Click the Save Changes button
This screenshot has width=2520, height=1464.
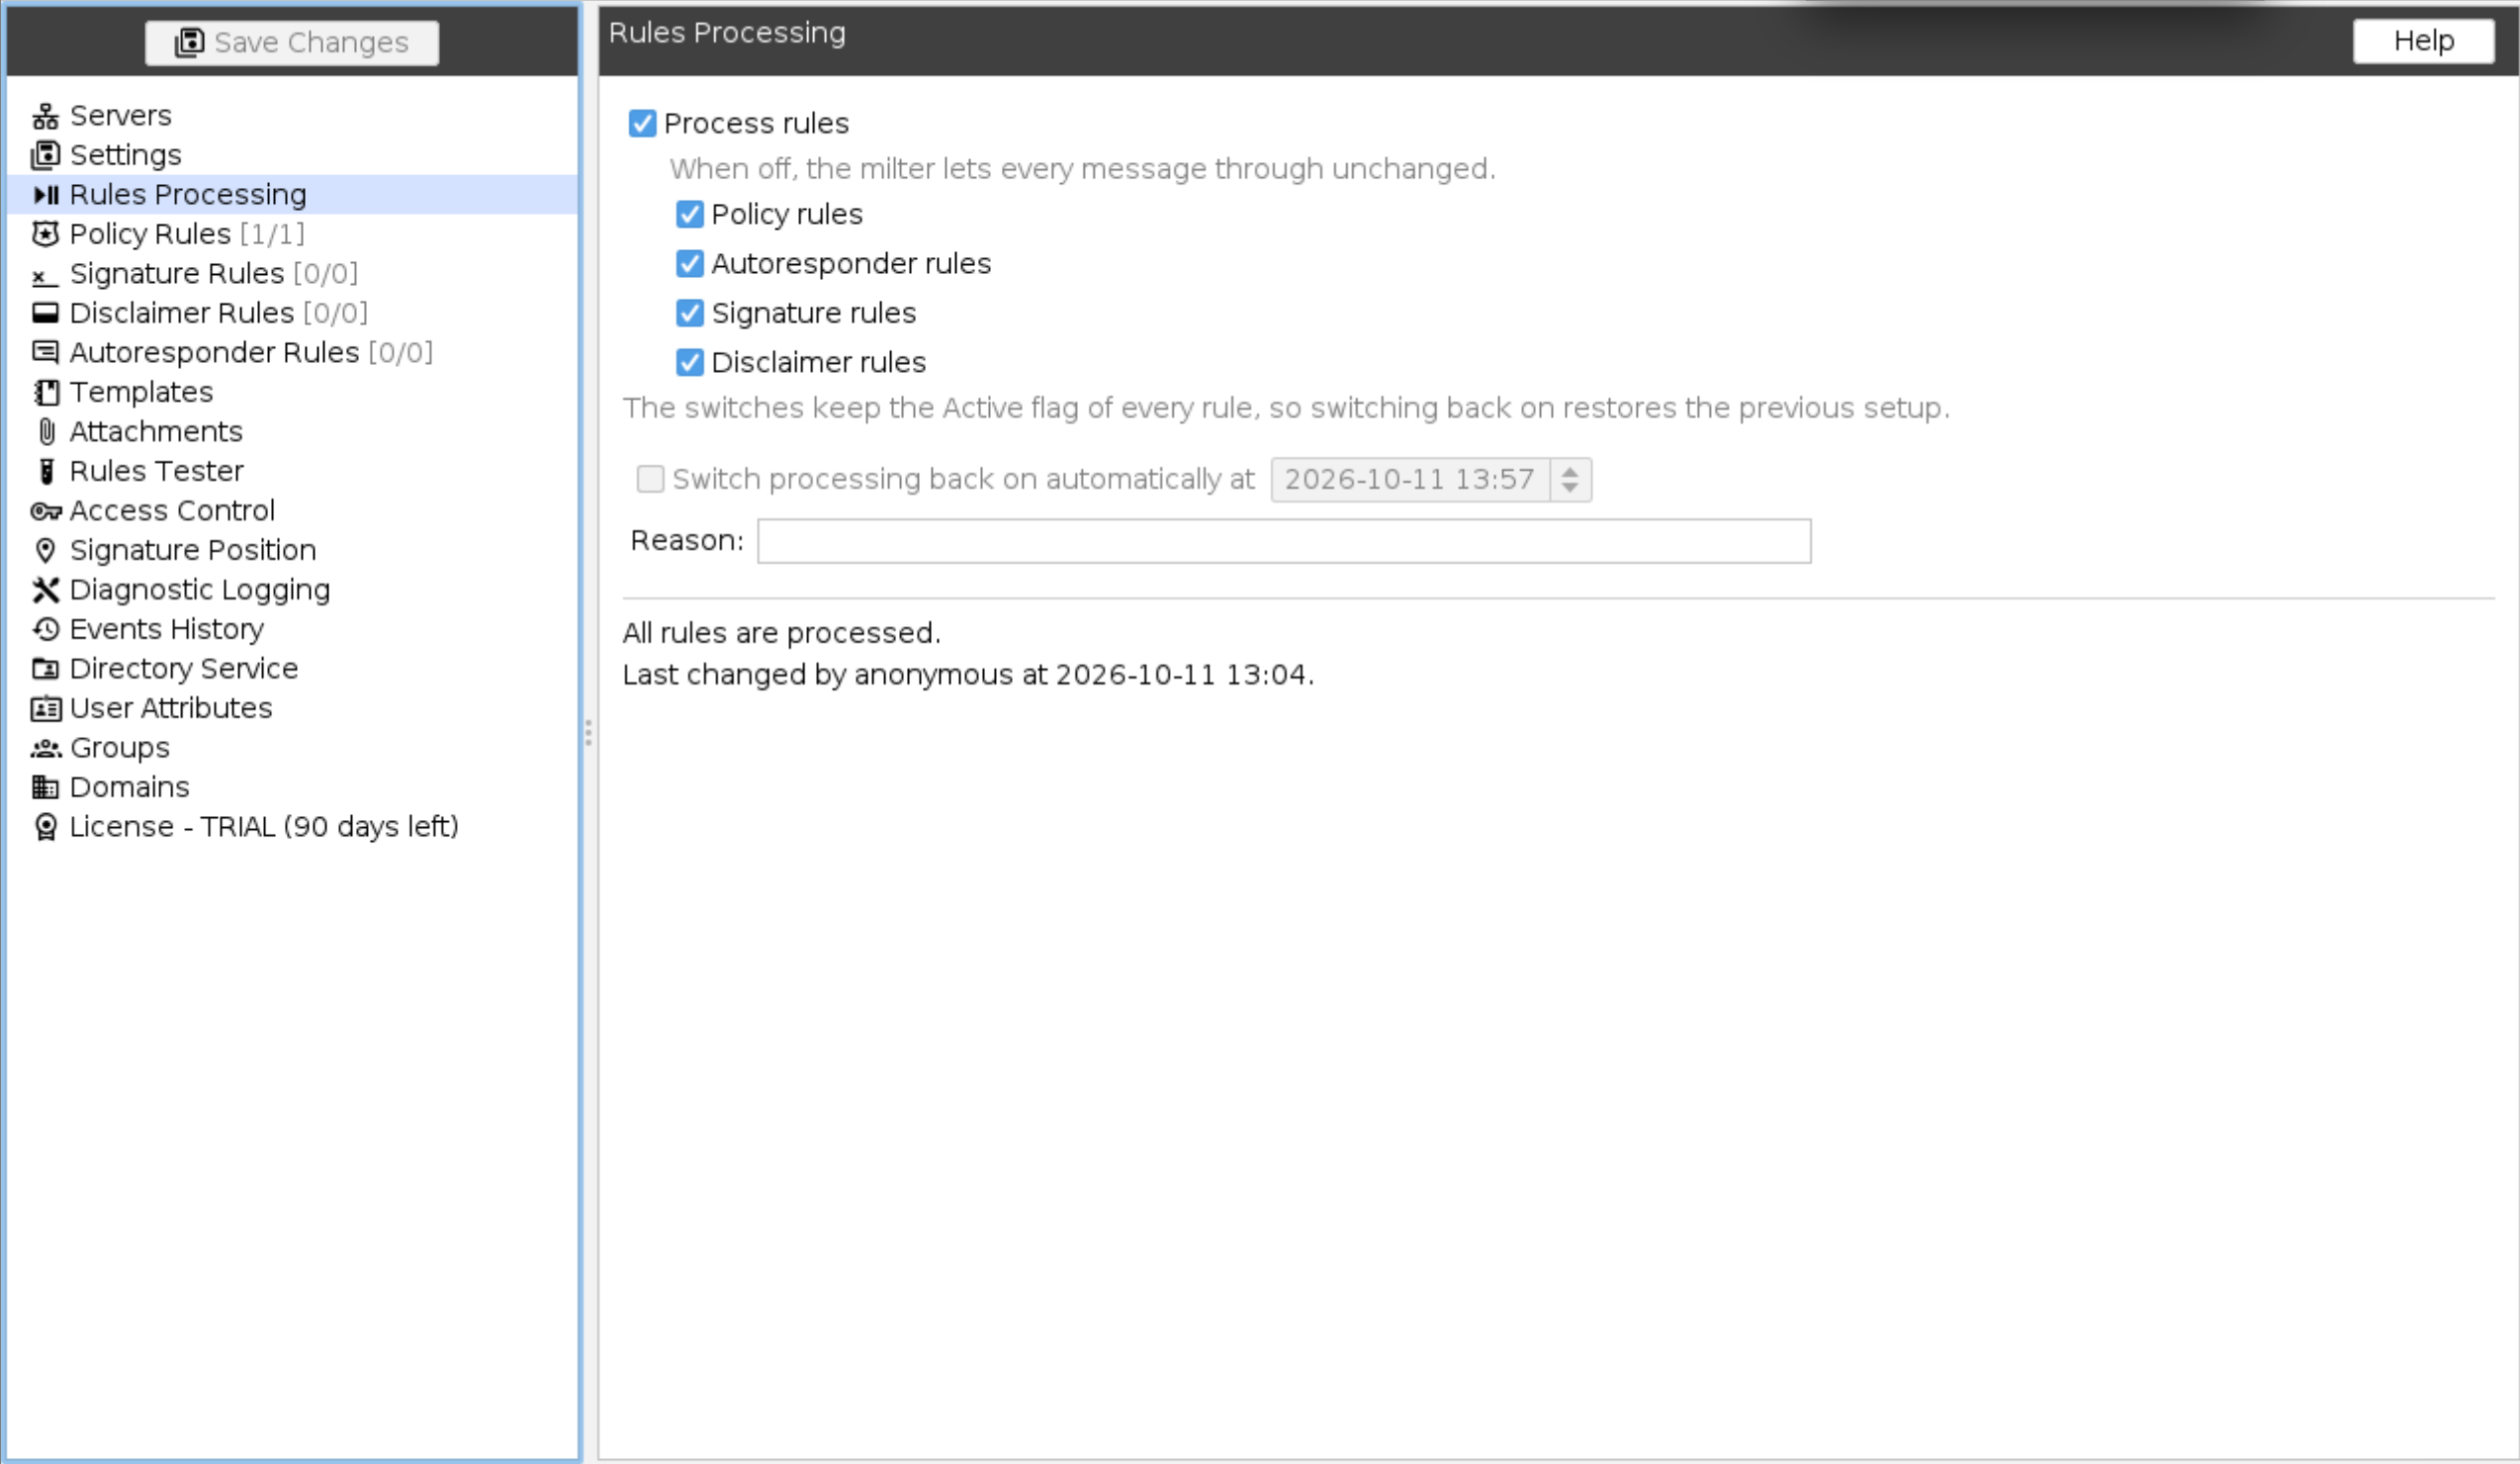292,43
